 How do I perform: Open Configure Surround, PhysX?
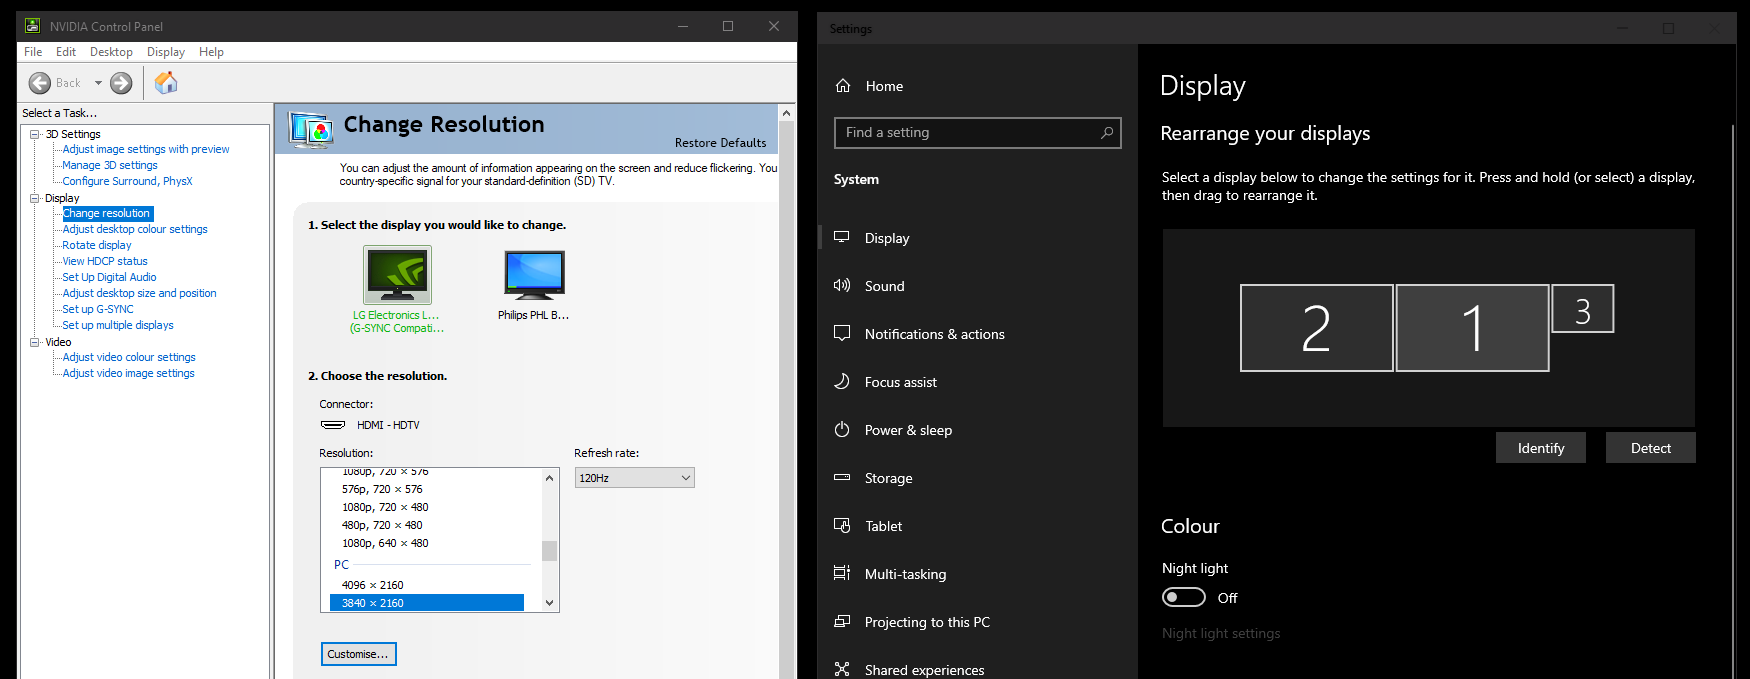coord(127,181)
